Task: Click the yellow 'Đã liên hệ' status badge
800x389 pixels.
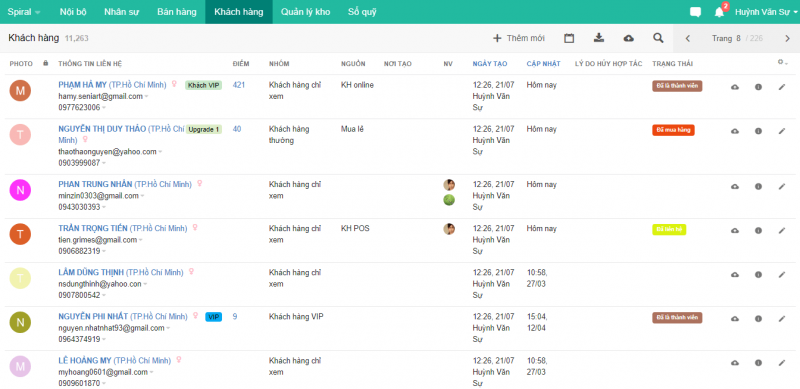Action: tap(669, 229)
